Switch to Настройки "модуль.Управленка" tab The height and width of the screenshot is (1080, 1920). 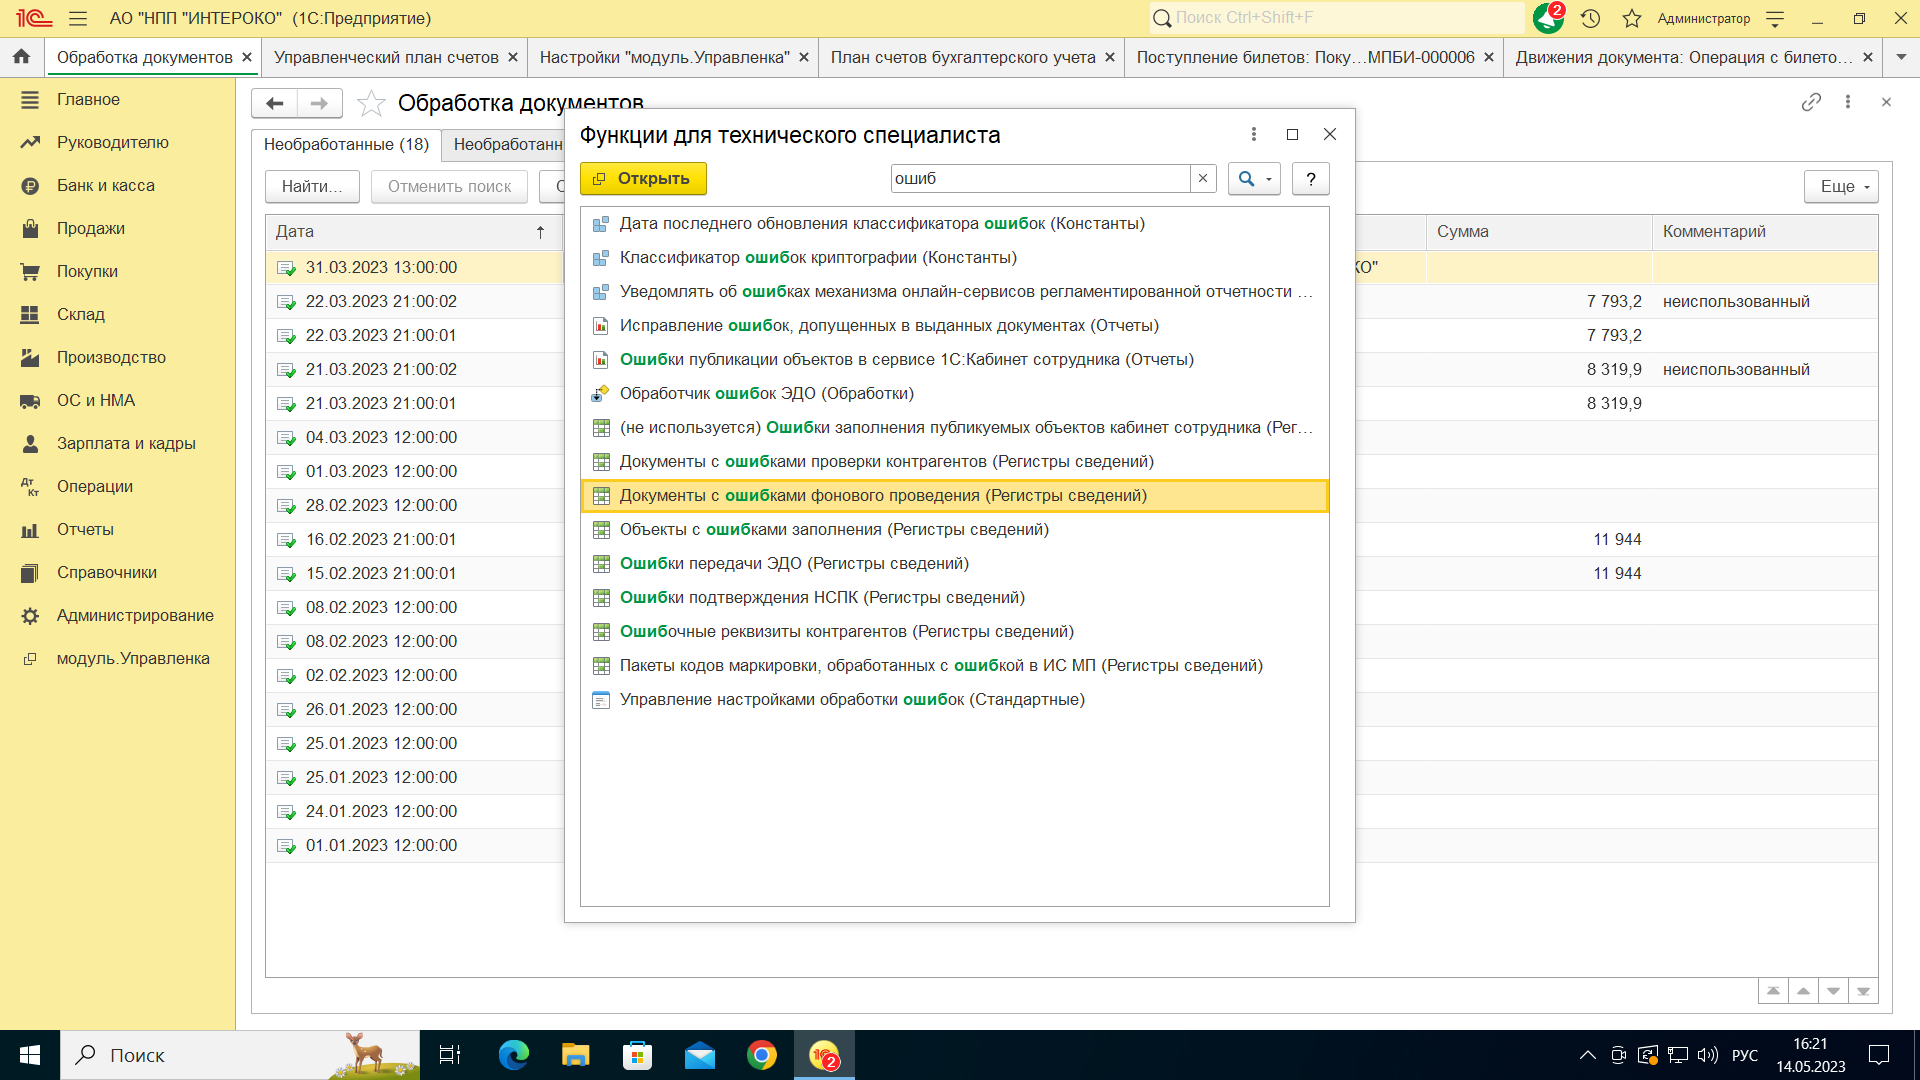pos(665,57)
